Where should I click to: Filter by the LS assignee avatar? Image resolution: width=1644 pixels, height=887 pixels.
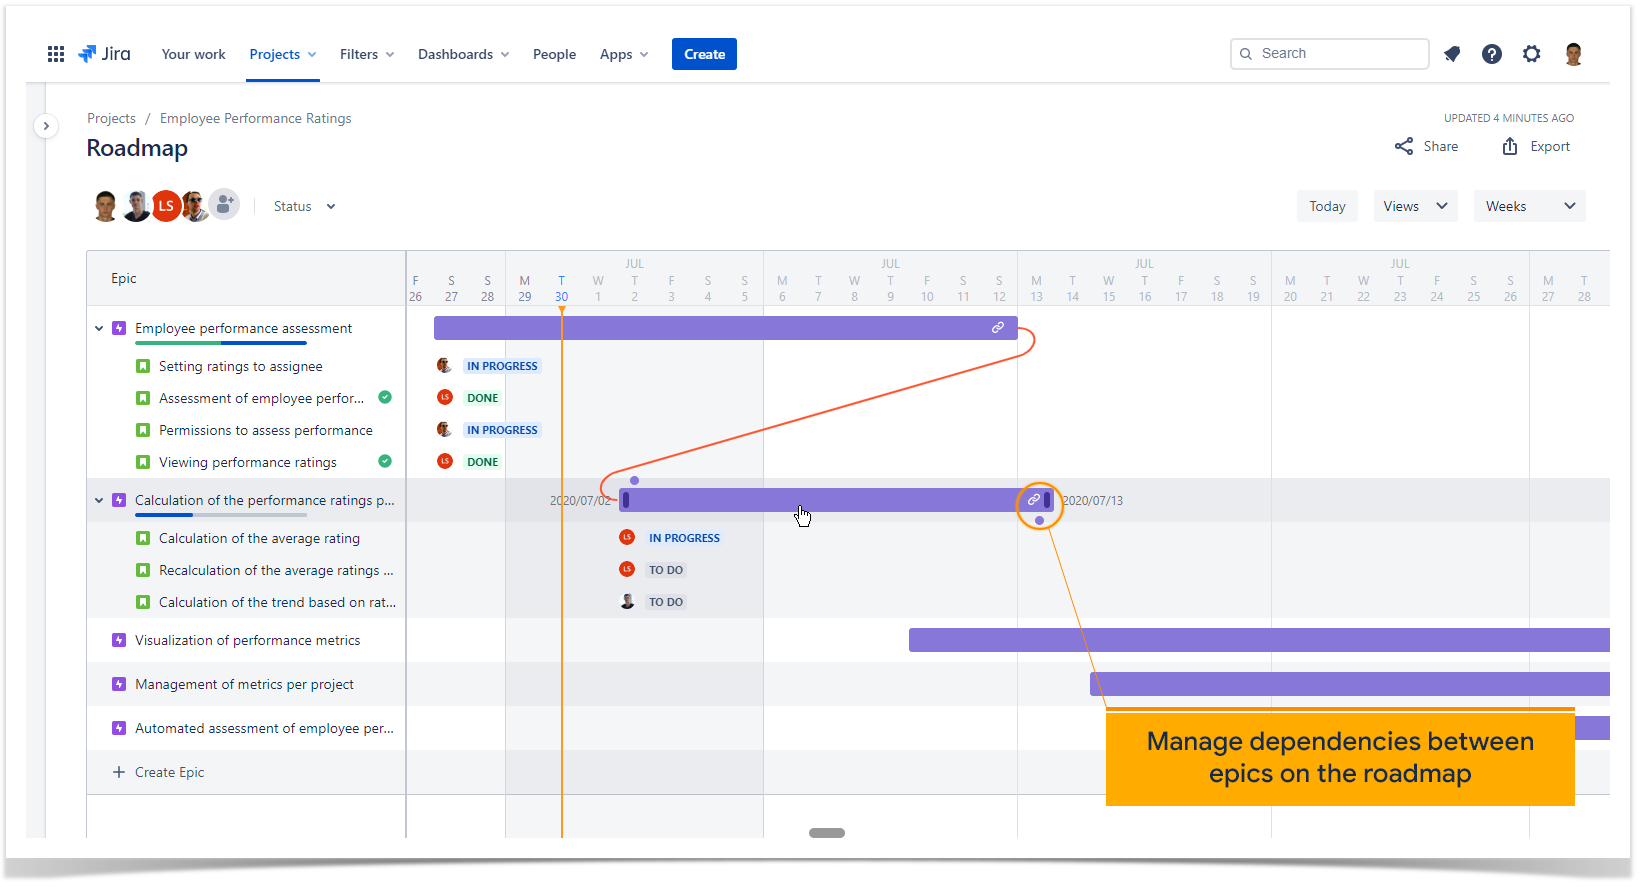pyautogui.click(x=166, y=206)
